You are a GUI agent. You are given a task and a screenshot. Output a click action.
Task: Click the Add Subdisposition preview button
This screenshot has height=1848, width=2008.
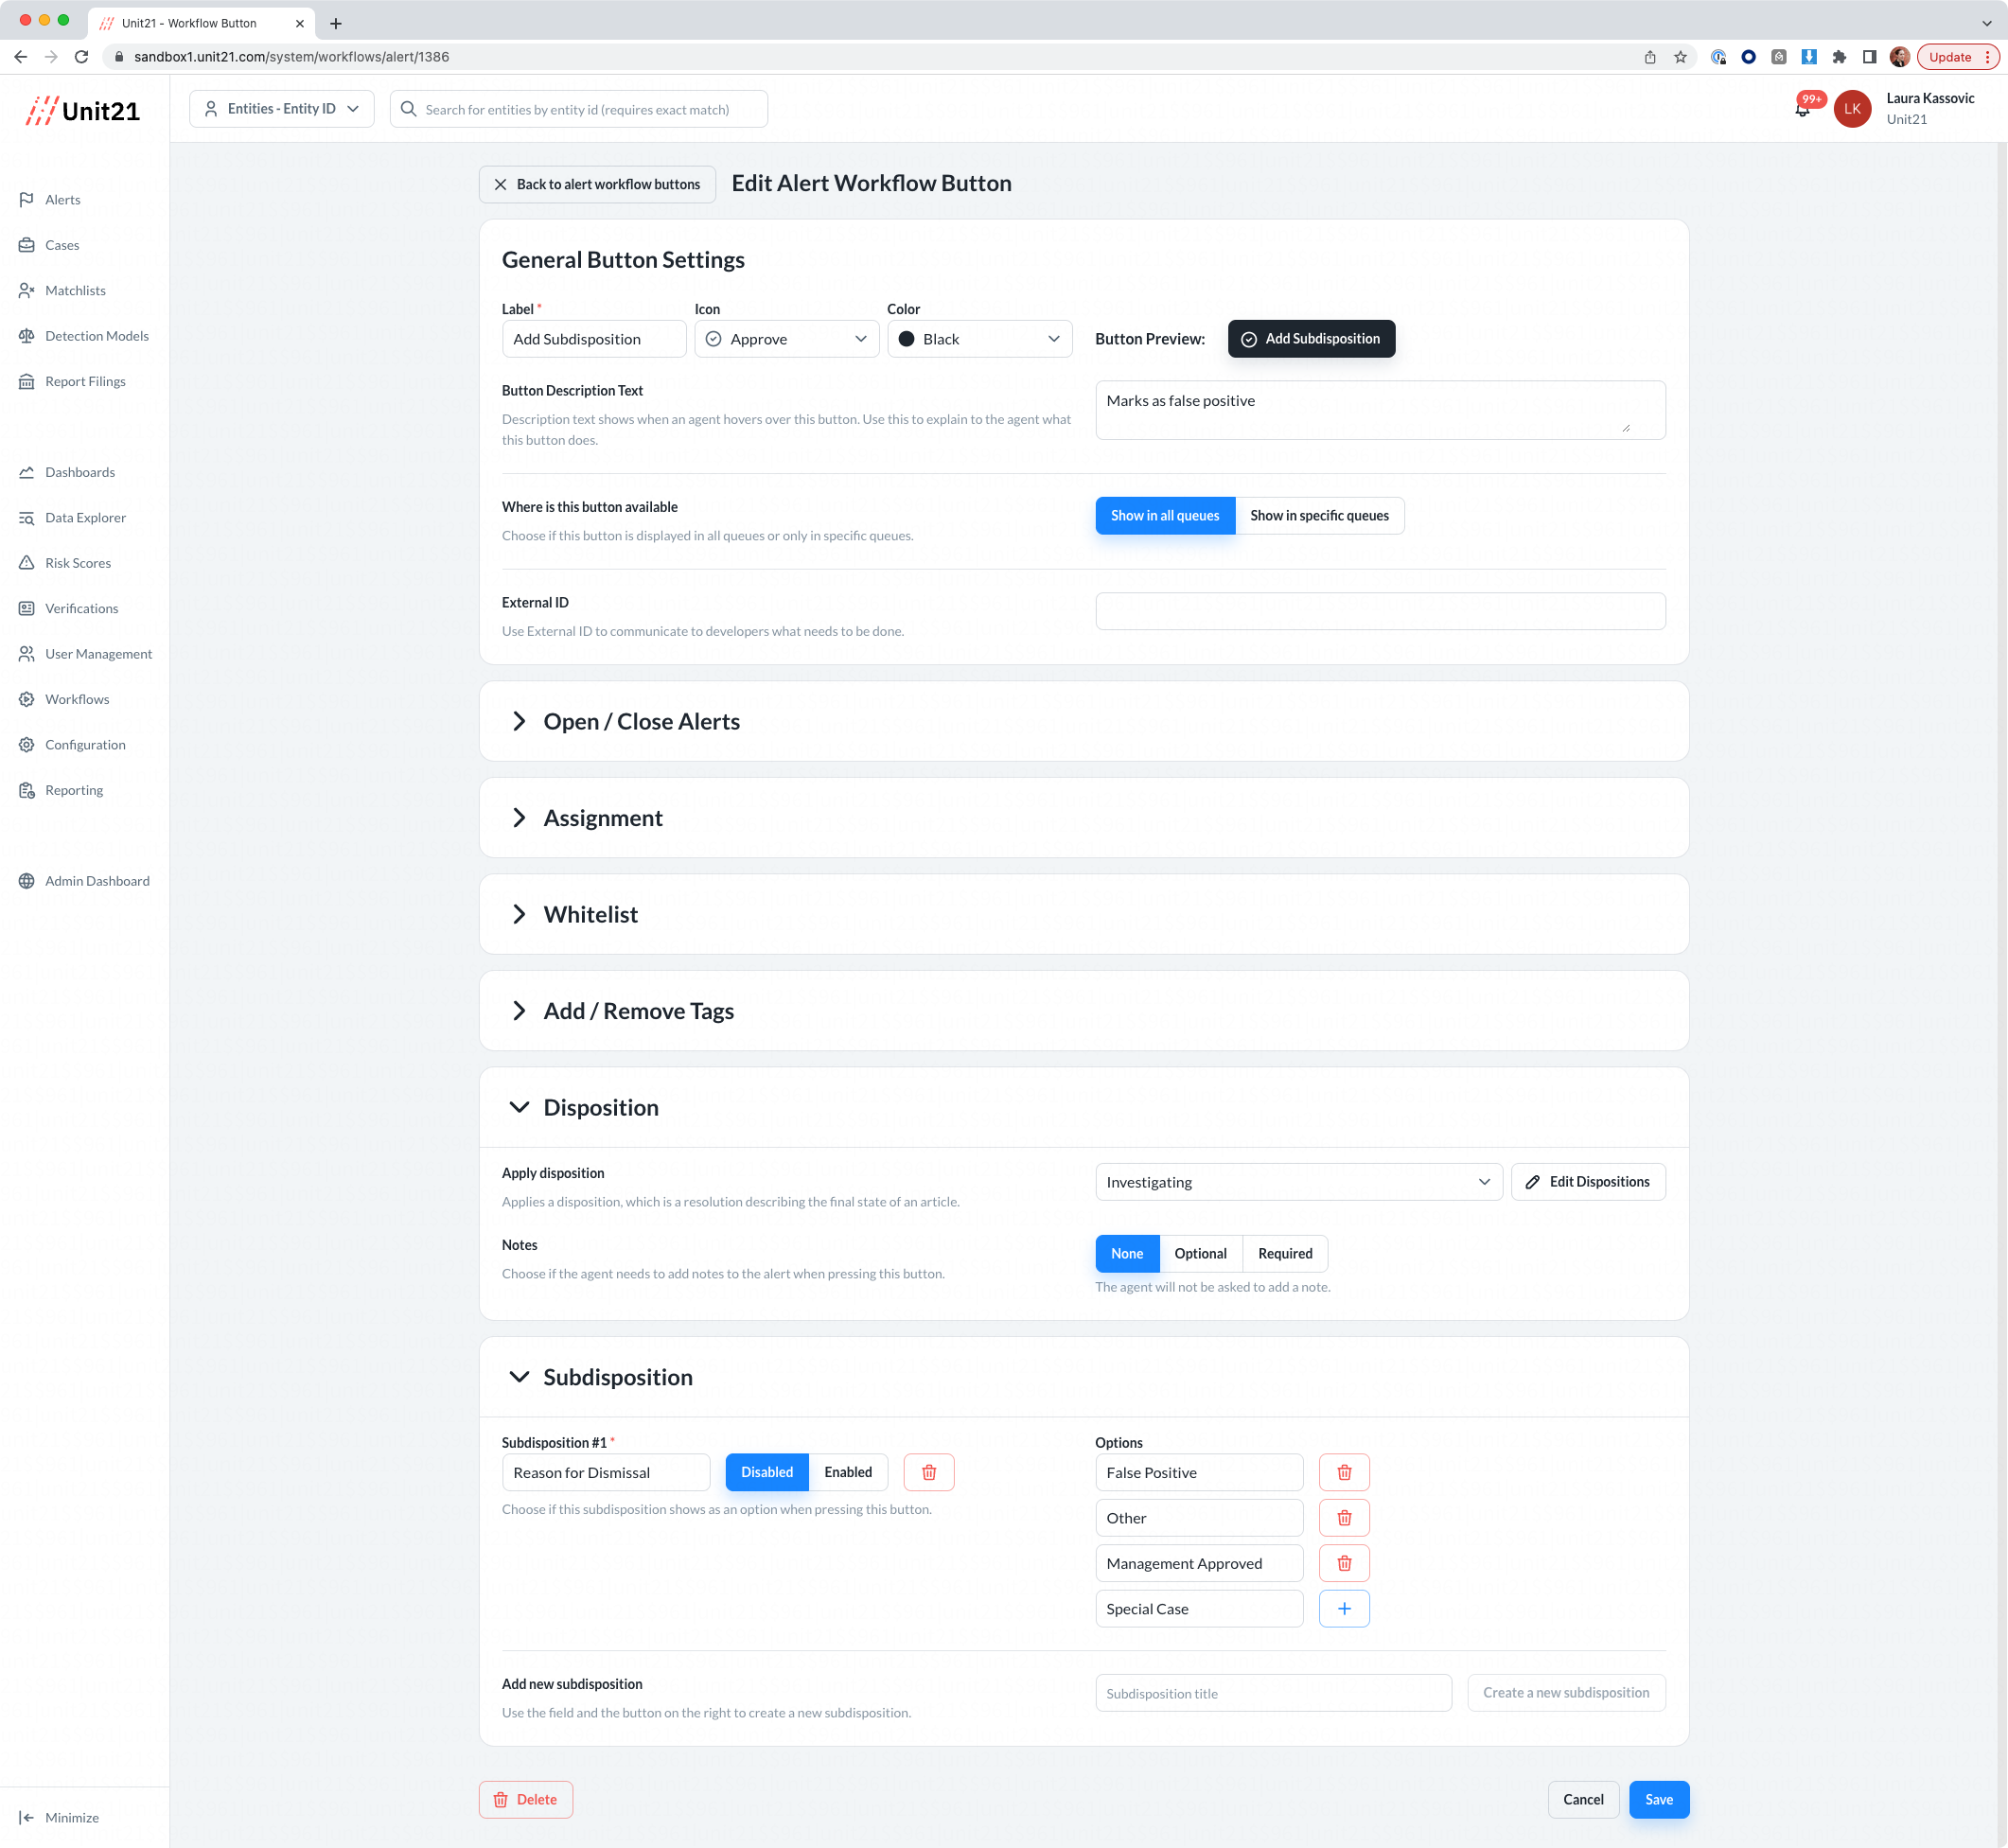[x=1311, y=339]
